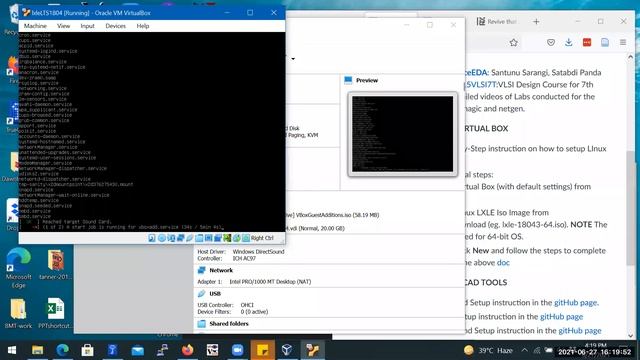
Task: Click the Preview section header
Action: click(367, 80)
